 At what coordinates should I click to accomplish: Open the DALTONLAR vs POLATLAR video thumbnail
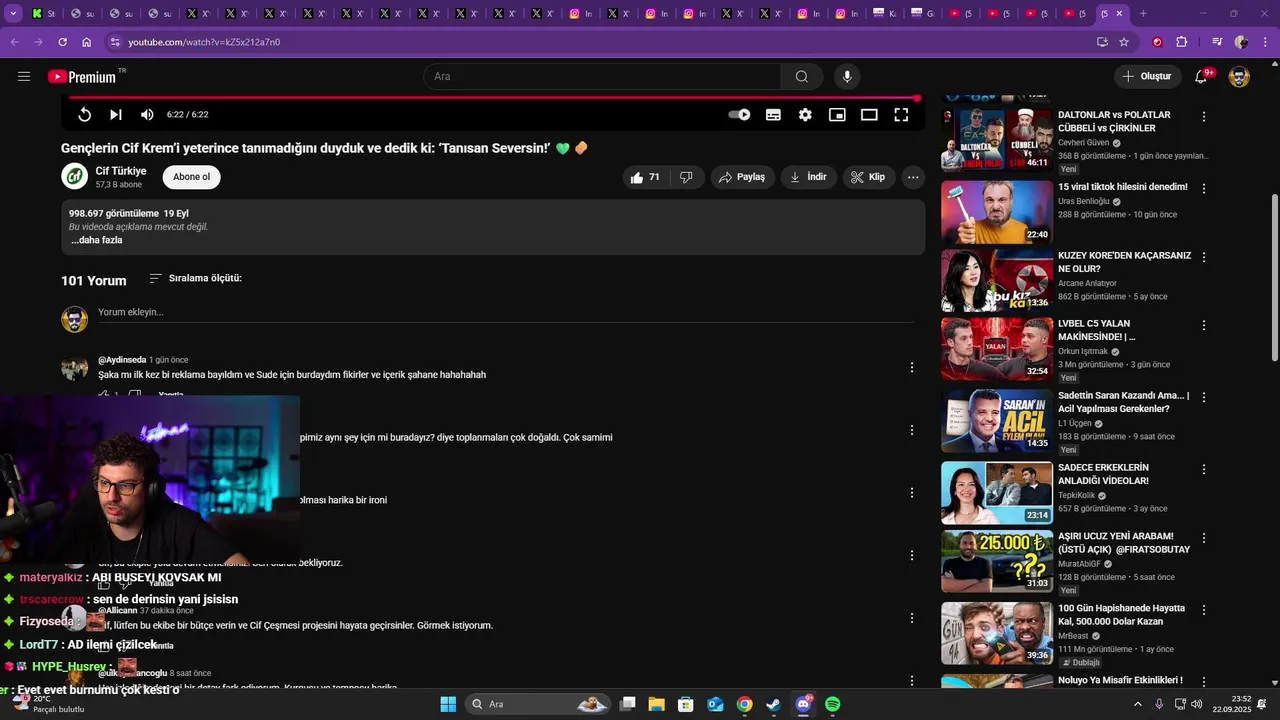coord(997,139)
